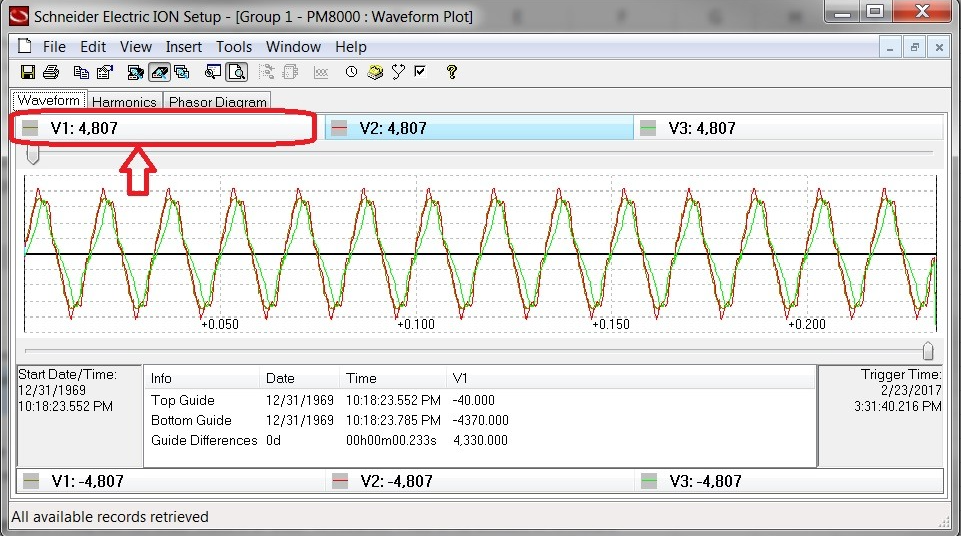Restore the inner document window
Image resolution: width=963 pixels, height=536 pixels.
coord(914,47)
